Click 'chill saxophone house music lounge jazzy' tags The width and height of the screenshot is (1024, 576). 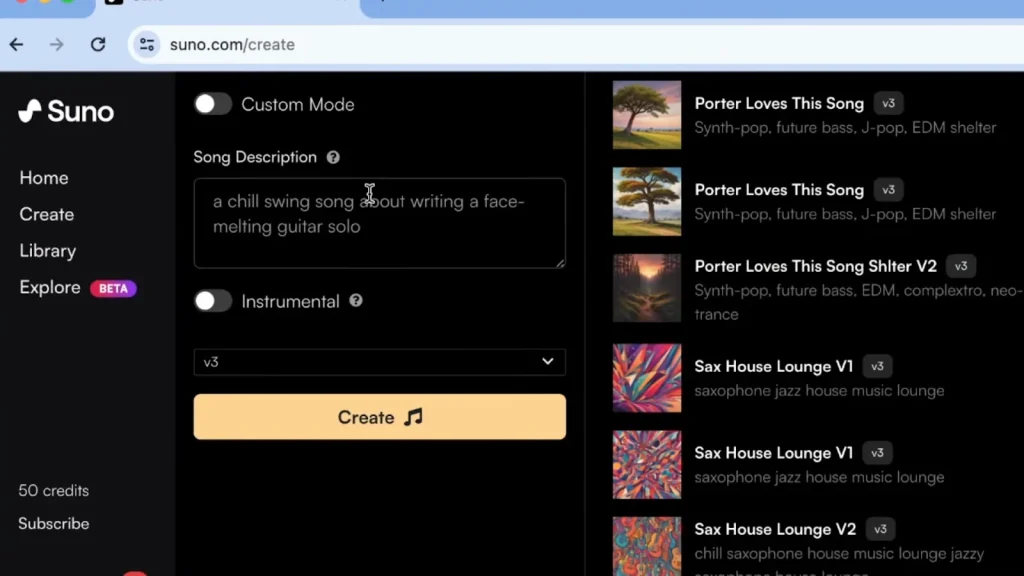click(839, 554)
